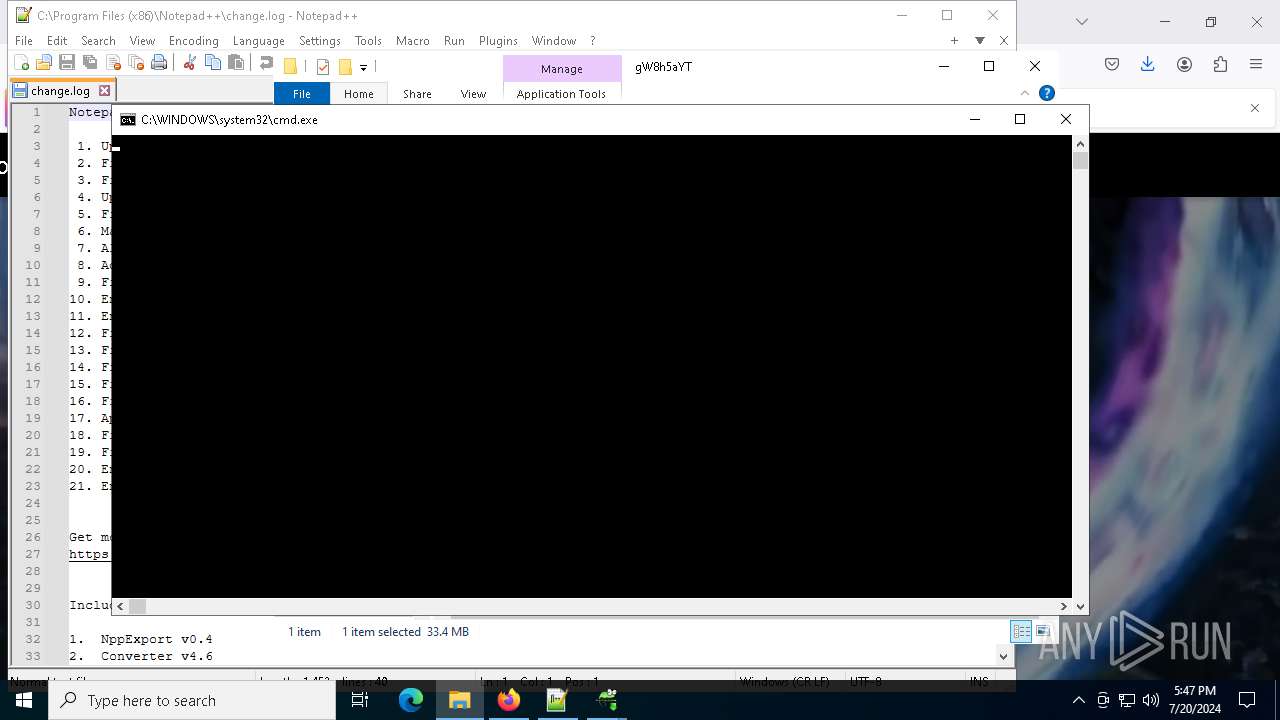Screen dimensions: 1280x720
Task: Click the Cut scissors icon in Notepad++
Action: pos(189,63)
